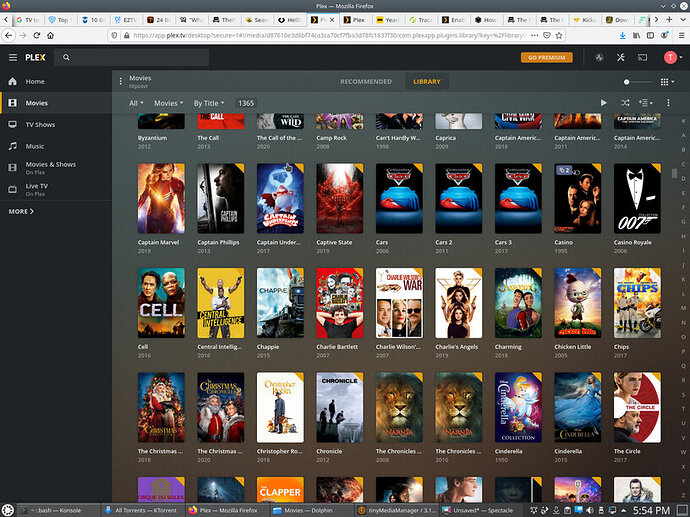The width and height of the screenshot is (690, 517).
Task: Go to Home in the sidebar
Action: click(56, 81)
